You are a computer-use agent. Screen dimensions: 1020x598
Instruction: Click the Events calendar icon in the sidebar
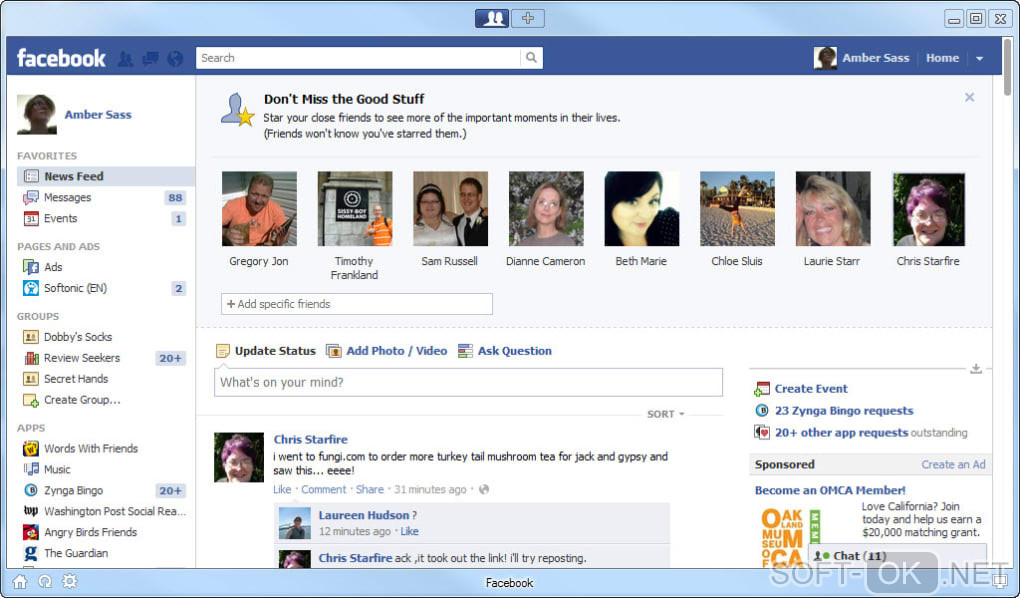coord(31,219)
